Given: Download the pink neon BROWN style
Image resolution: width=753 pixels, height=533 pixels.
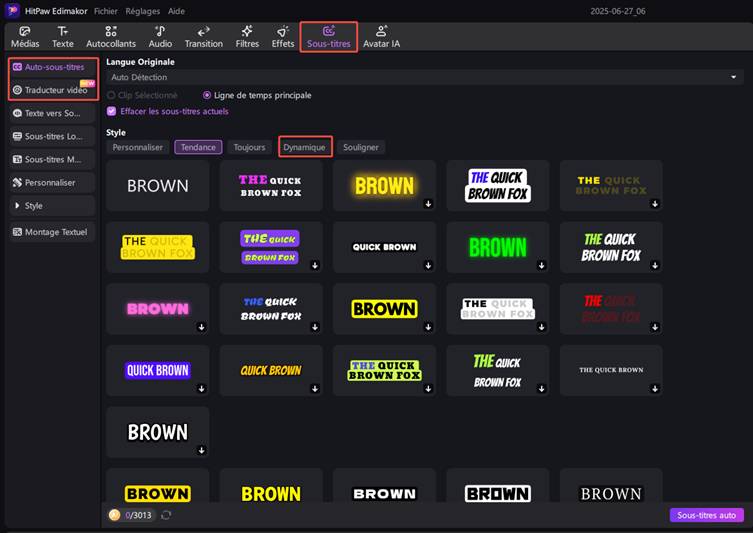Looking at the screenshot, I should [x=201, y=327].
